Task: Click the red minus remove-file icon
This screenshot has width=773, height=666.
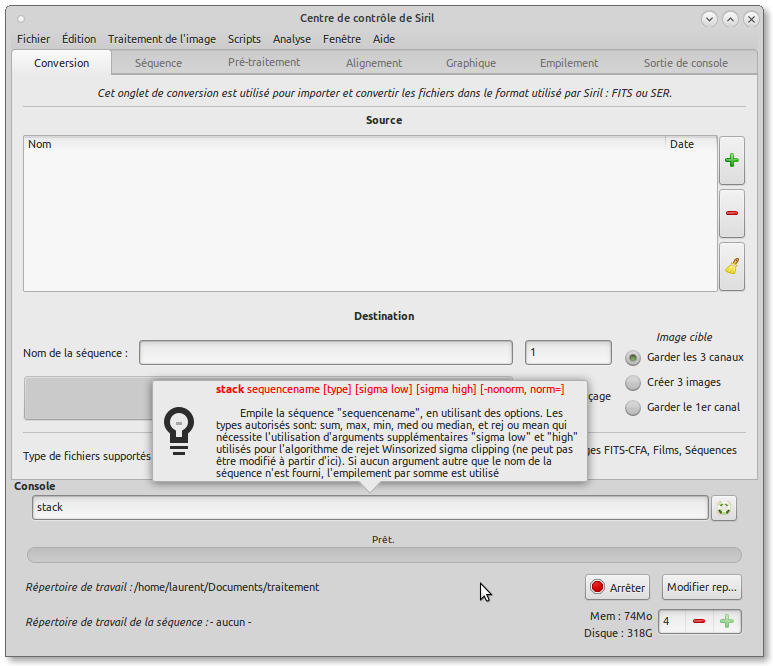Action: (x=731, y=213)
